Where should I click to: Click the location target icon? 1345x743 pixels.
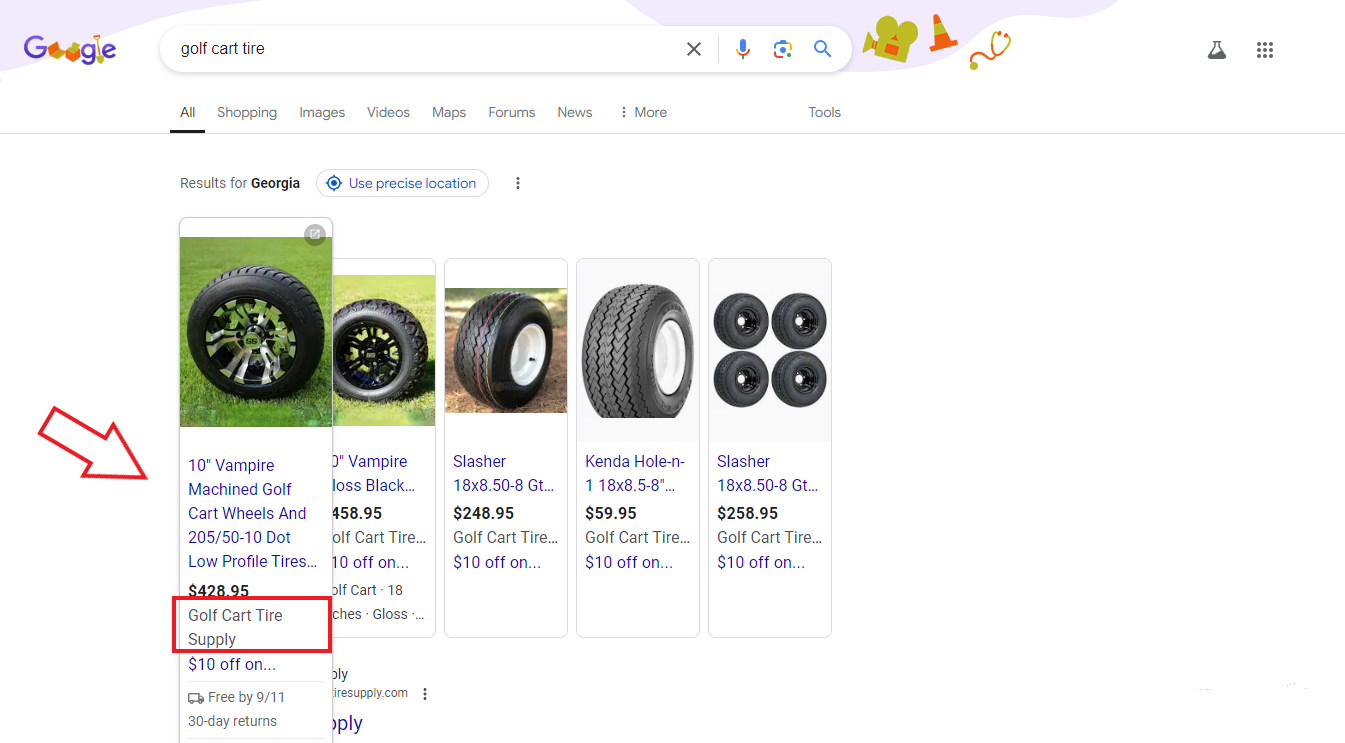(334, 183)
